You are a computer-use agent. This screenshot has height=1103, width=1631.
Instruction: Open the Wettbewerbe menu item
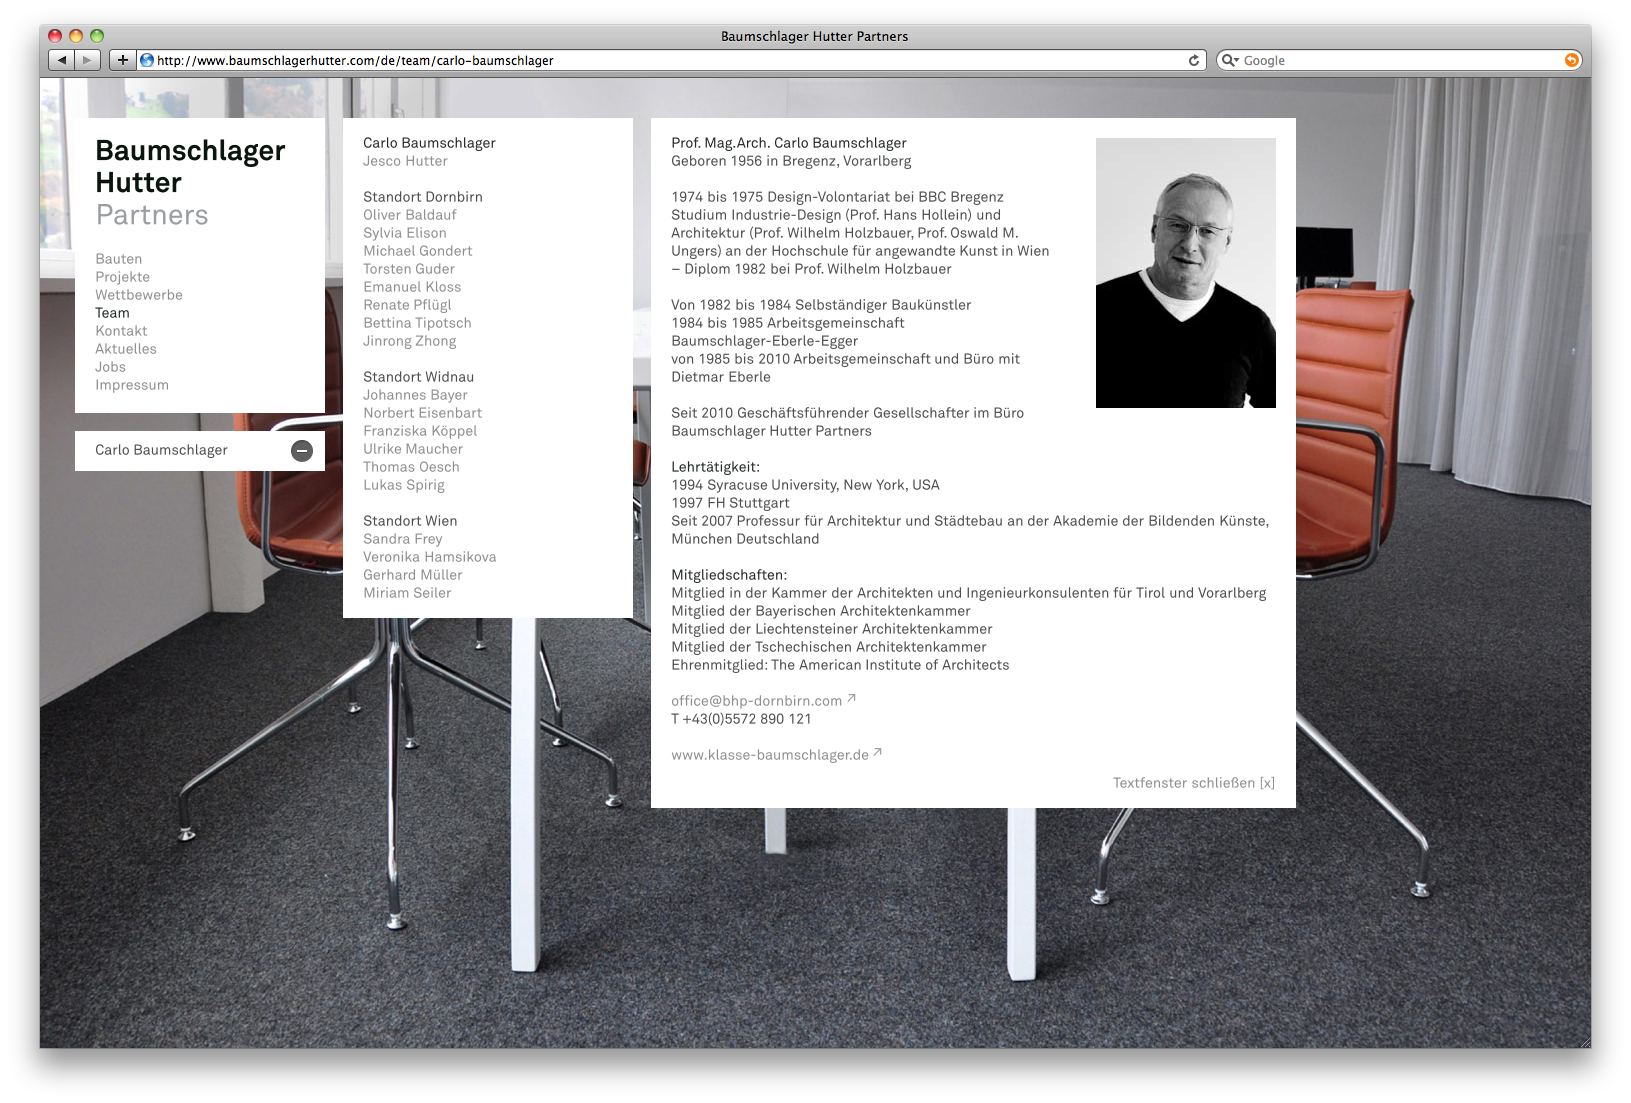pyautogui.click(x=139, y=295)
